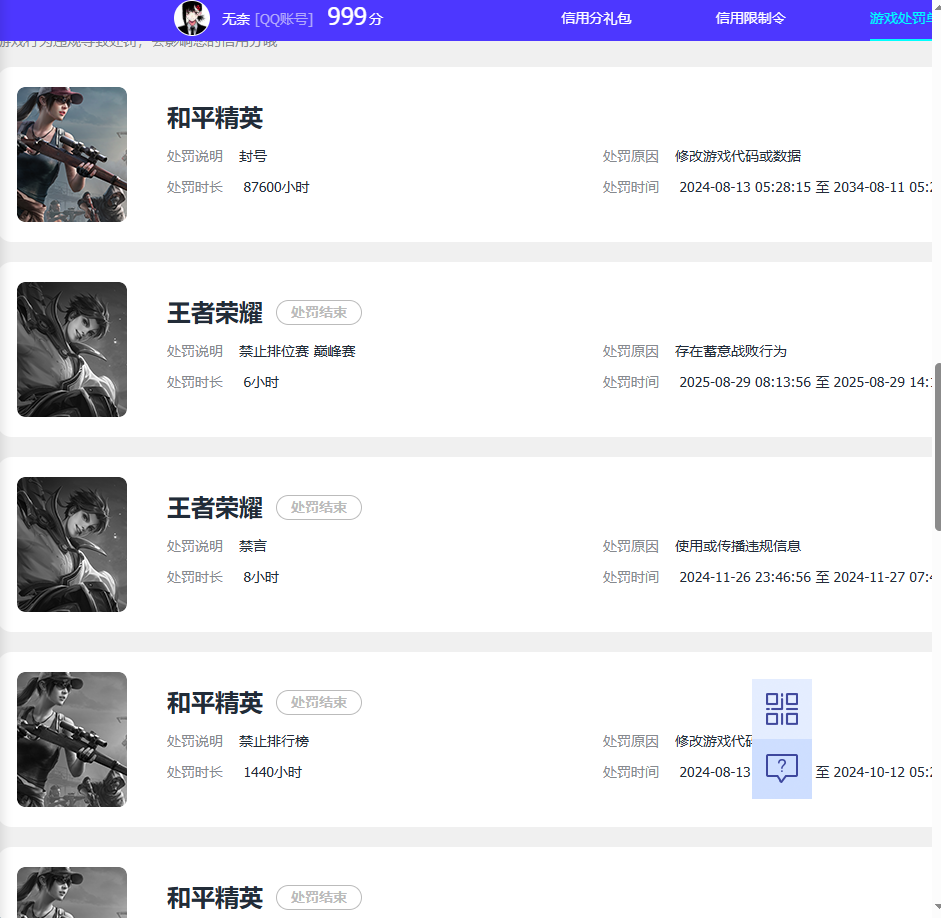Select 王者荣耀 title of 禁言 record
The width and height of the screenshot is (941, 918).
[x=215, y=508]
